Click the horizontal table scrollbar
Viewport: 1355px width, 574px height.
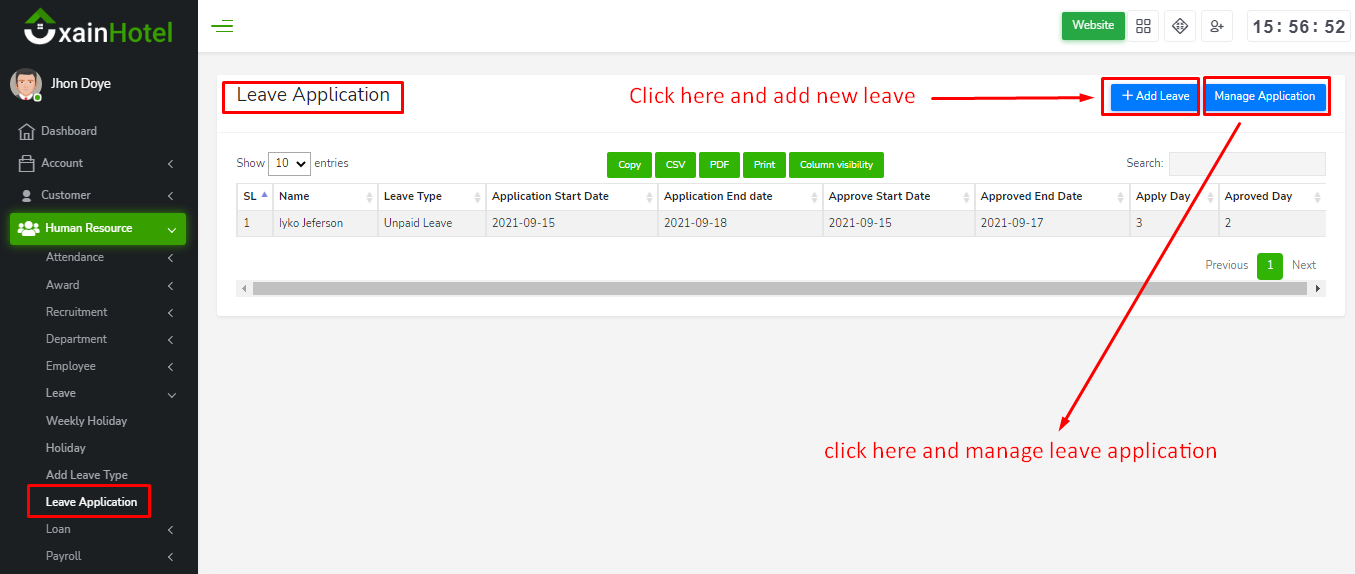(779, 288)
